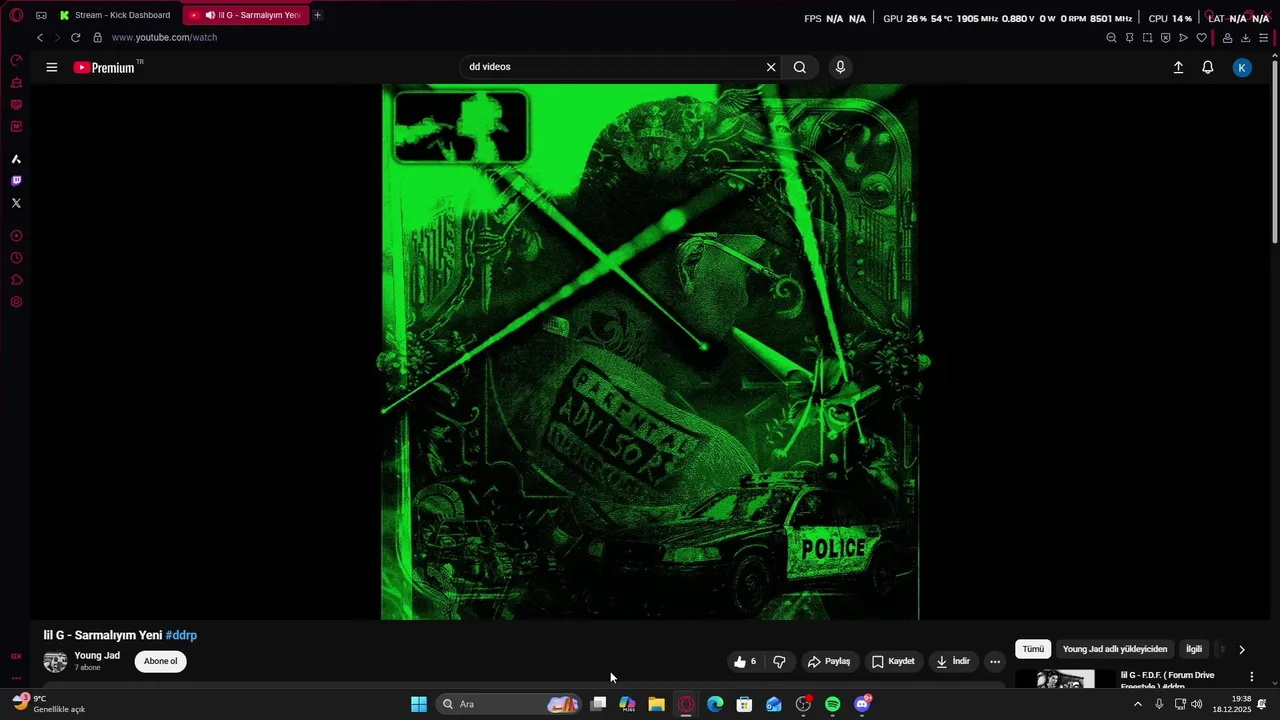The height and width of the screenshot is (720, 1280).
Task: Open YouTube upload/create button
Action: pyautogui.click(x=1178, y=67)
